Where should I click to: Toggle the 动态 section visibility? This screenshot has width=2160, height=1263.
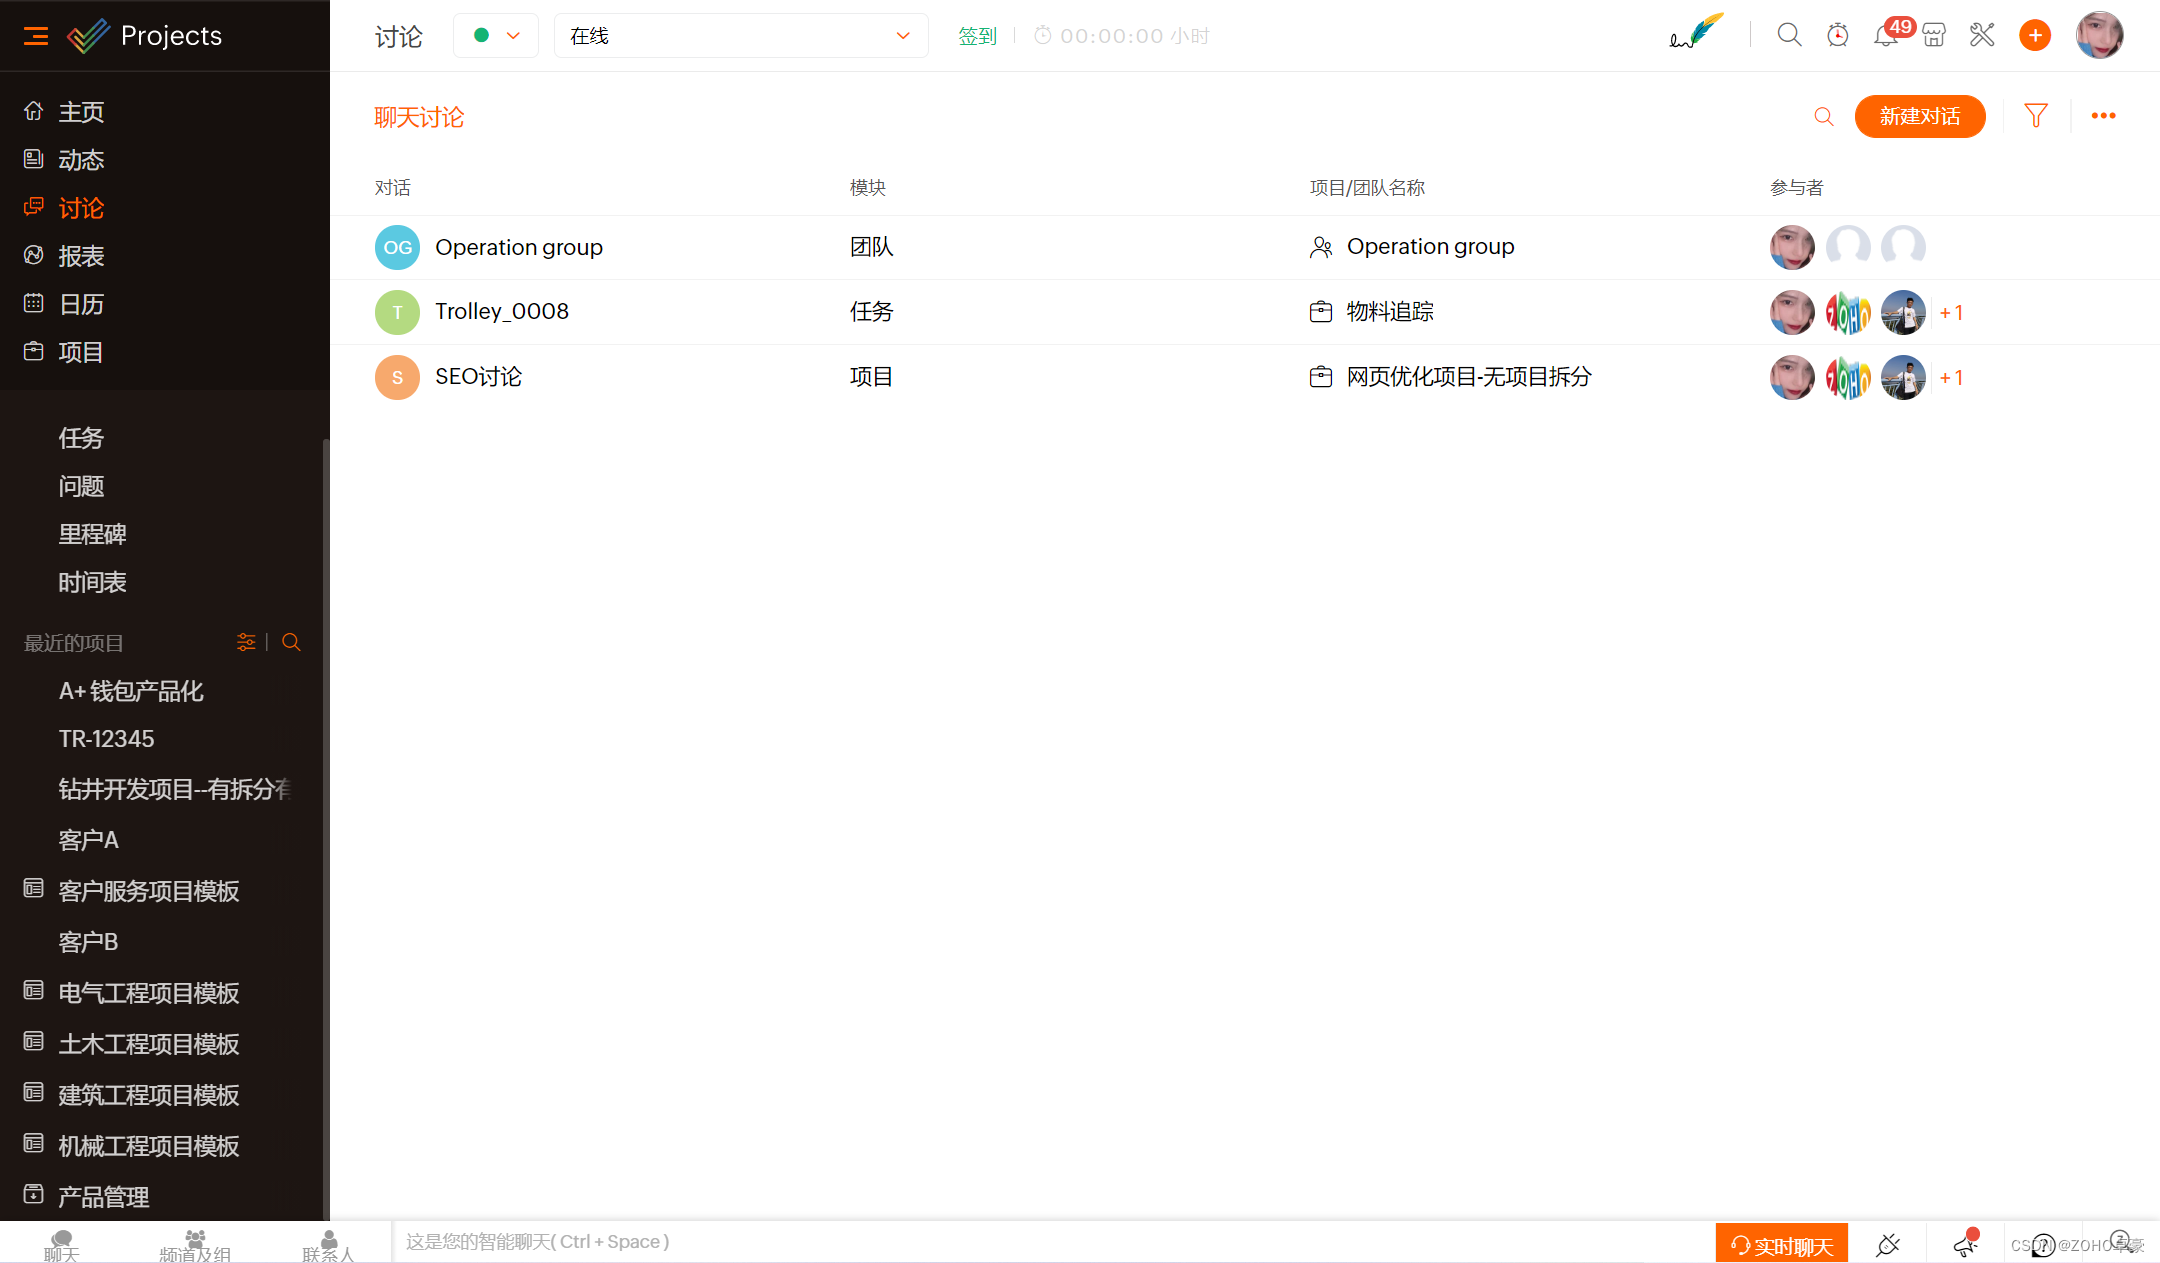[83, 159]
